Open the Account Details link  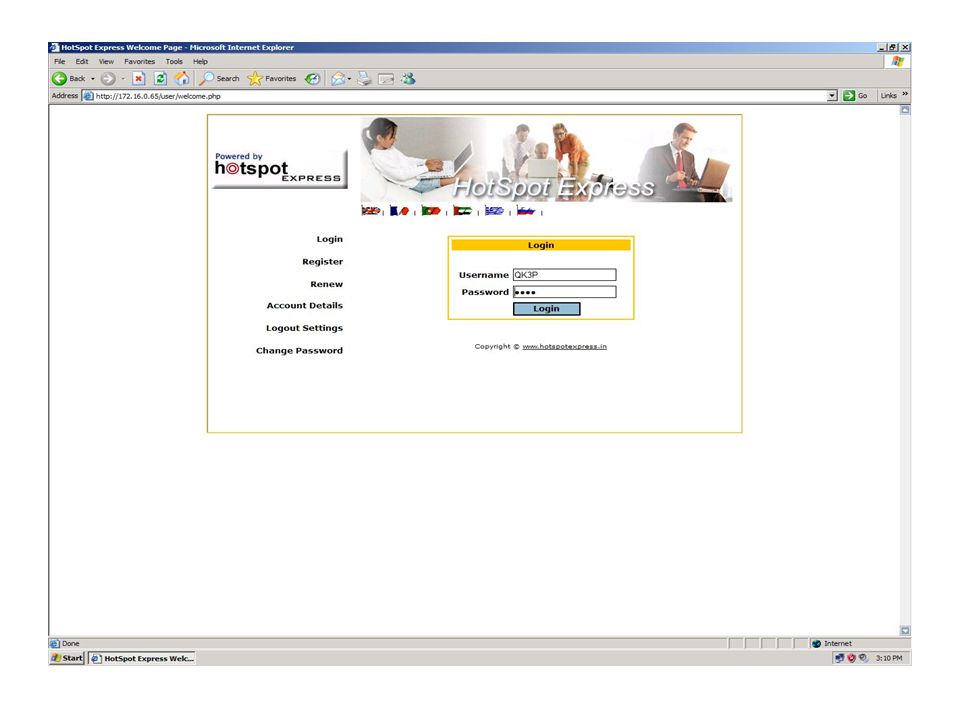pyautogui.click(x=305, y=306)
